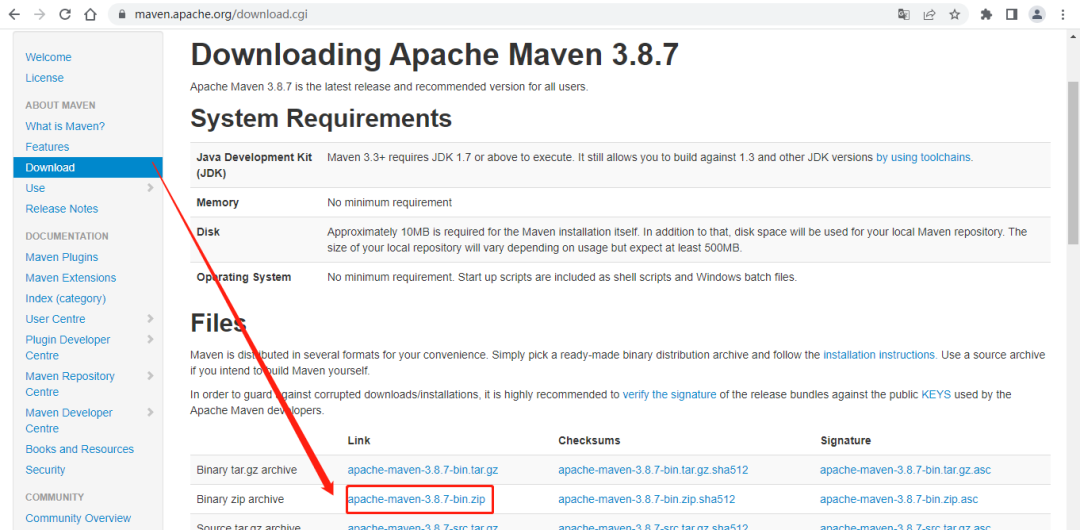The height and width of the screenshot is (530, 1080).
Task: Click the 'Downloading Apache Maven 3.8.7' heading
Action: [435, 54]
